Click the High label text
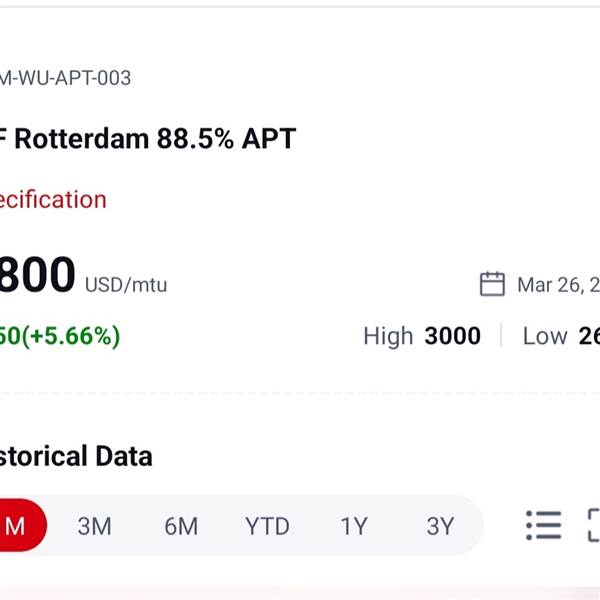 point(388,336)
